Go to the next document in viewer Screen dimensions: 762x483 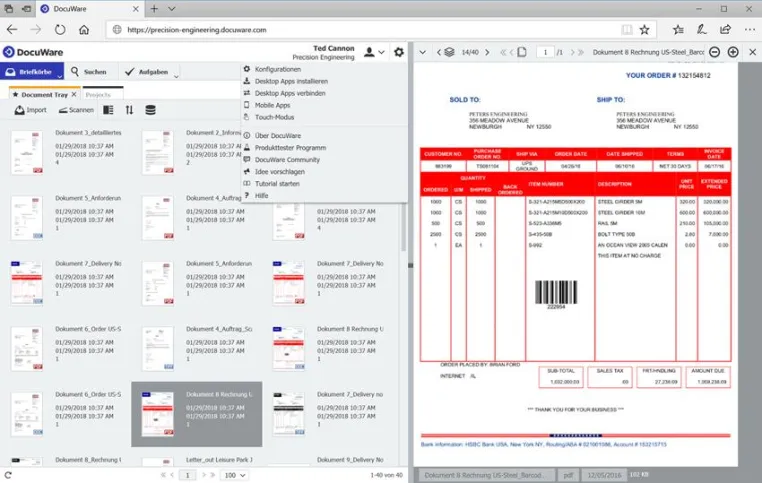pyautogui.click(x=487, y=52)
